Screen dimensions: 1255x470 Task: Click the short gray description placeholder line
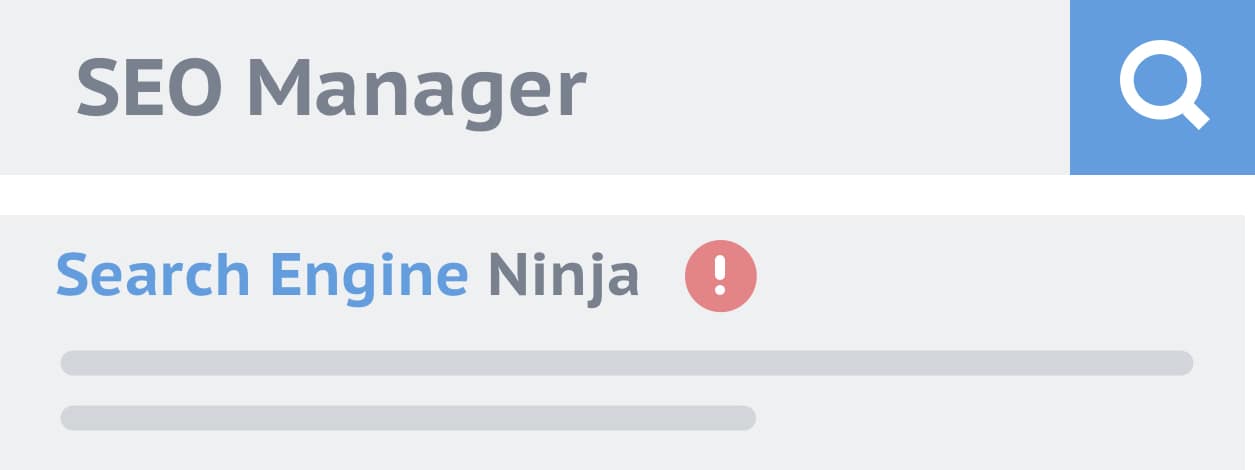[x=408, y=418]
